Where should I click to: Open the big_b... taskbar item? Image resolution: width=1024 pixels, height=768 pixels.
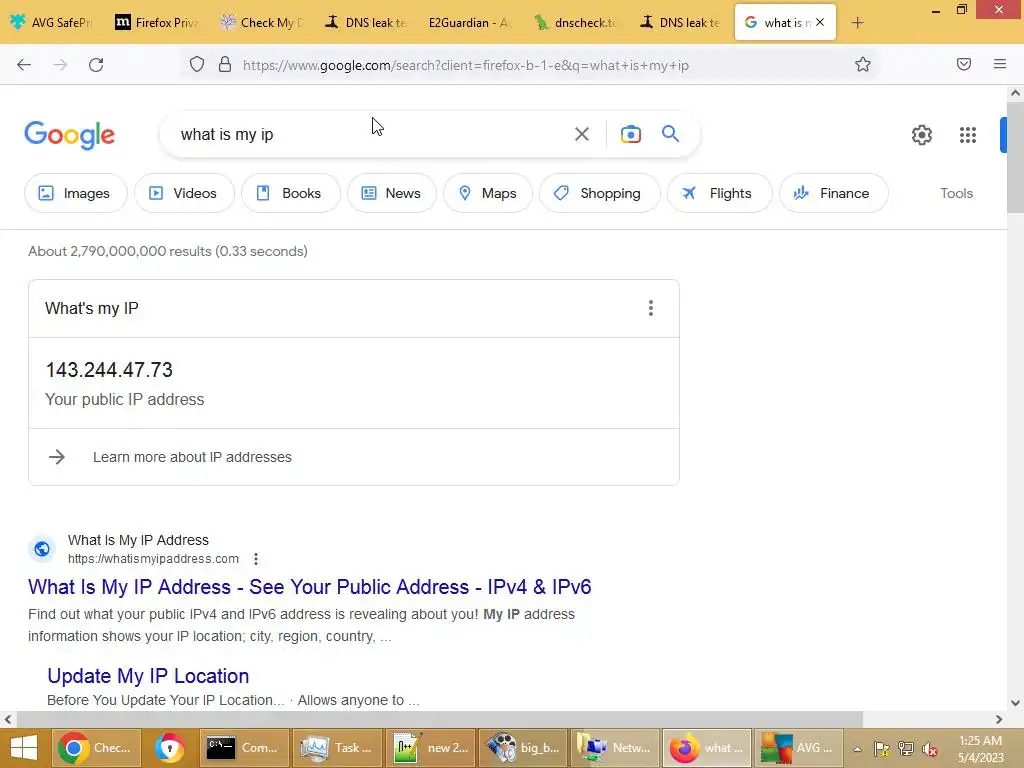tap(522, 748)
